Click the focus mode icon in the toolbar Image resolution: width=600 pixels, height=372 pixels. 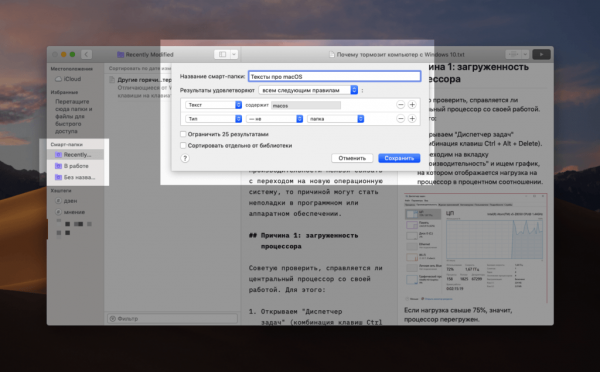click(x=514, y=54)
